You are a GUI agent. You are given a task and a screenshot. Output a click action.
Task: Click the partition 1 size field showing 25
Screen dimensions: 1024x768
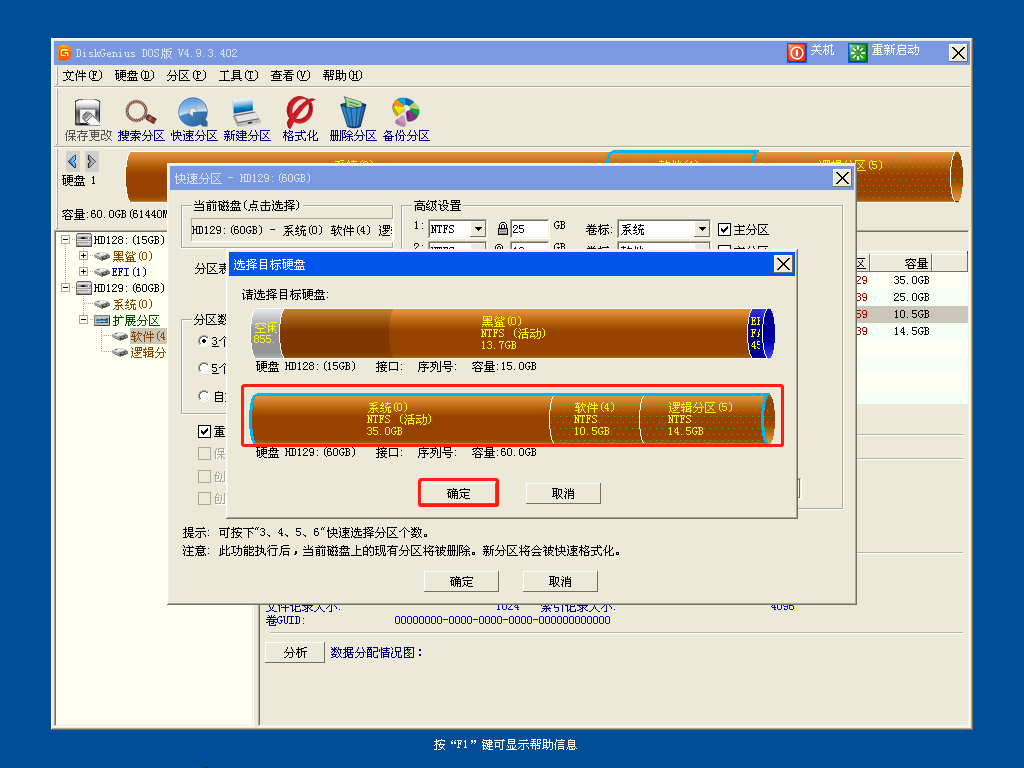click(x=529, y=229)
